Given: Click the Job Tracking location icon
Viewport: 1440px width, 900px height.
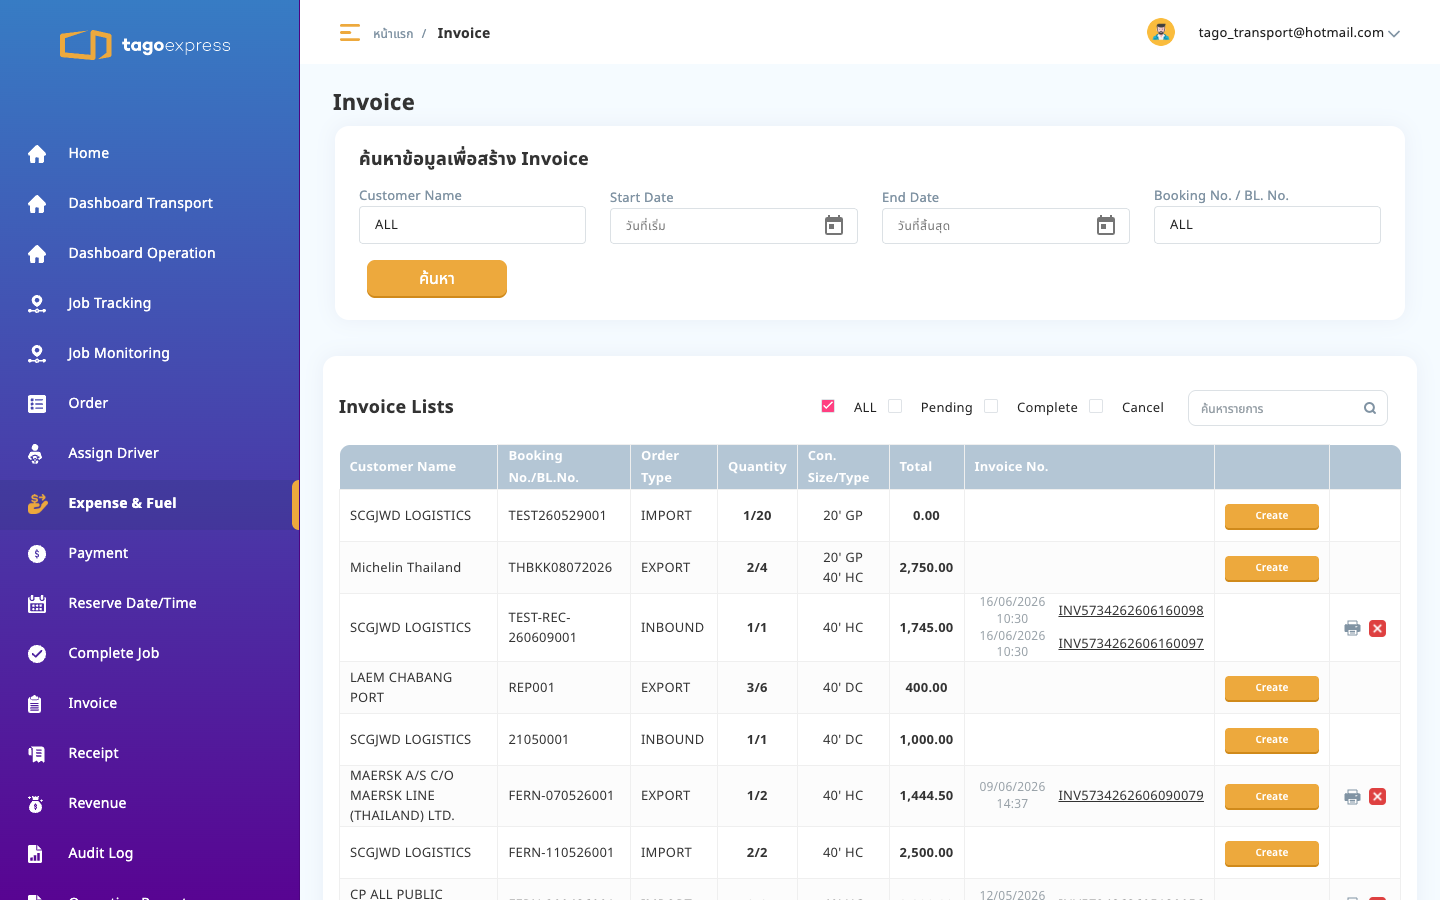Looking at the screenshot, I should point(37,304).
